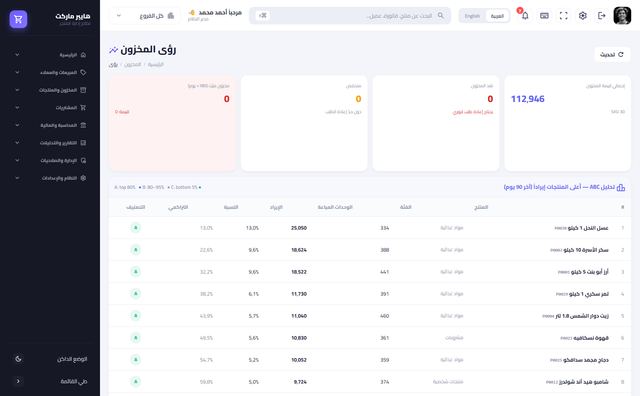640x396 pixels.
Task: Click revenue value 25,050
Action: (x=299, y=228)
